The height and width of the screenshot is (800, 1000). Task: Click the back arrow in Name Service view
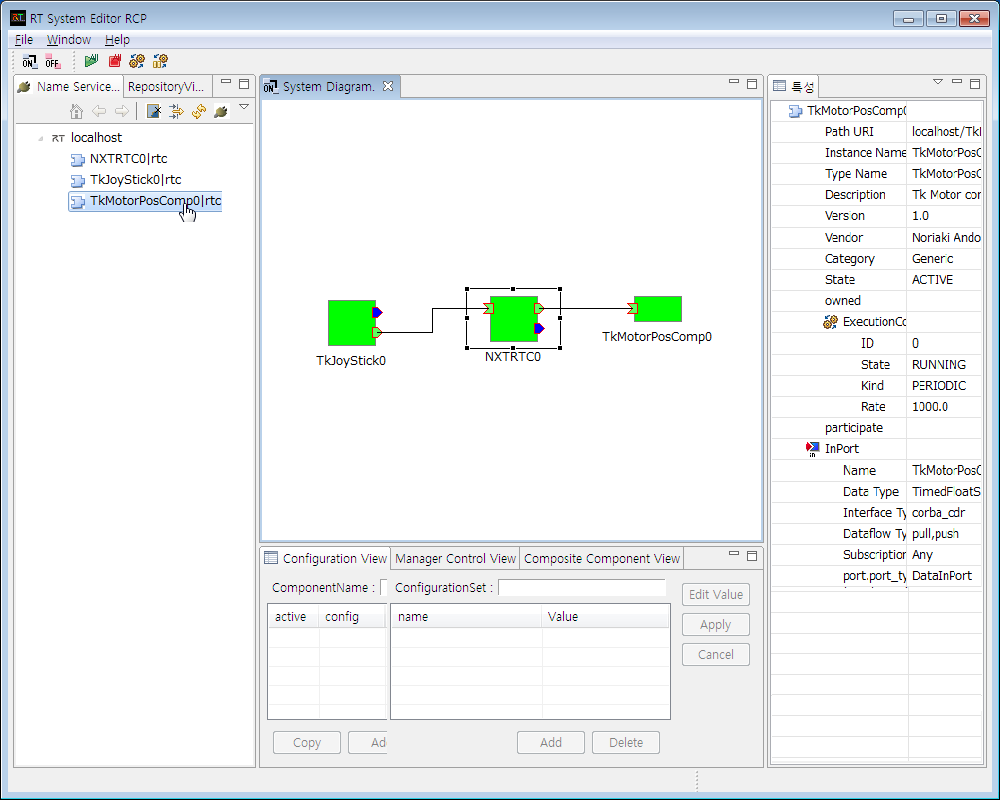tap(99, 112)
